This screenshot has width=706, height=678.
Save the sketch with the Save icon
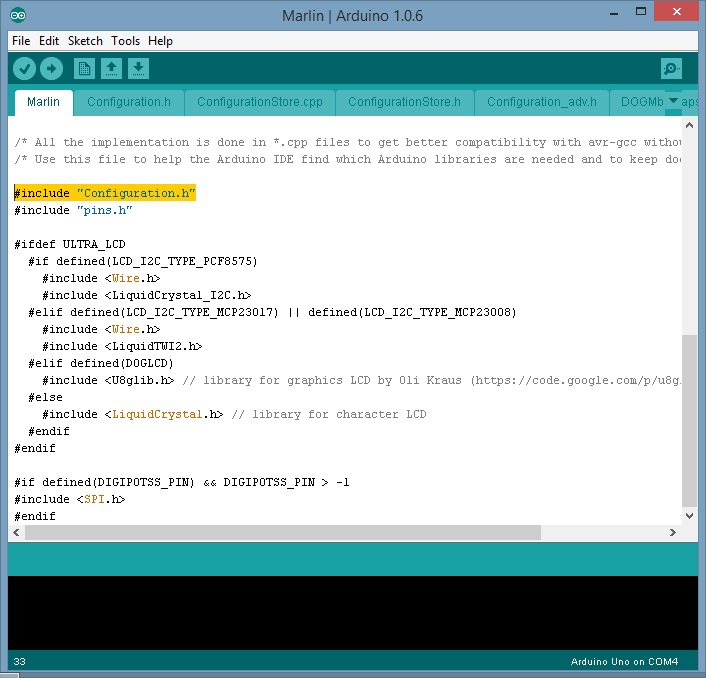pyautogui.click(x=138, y=68)
